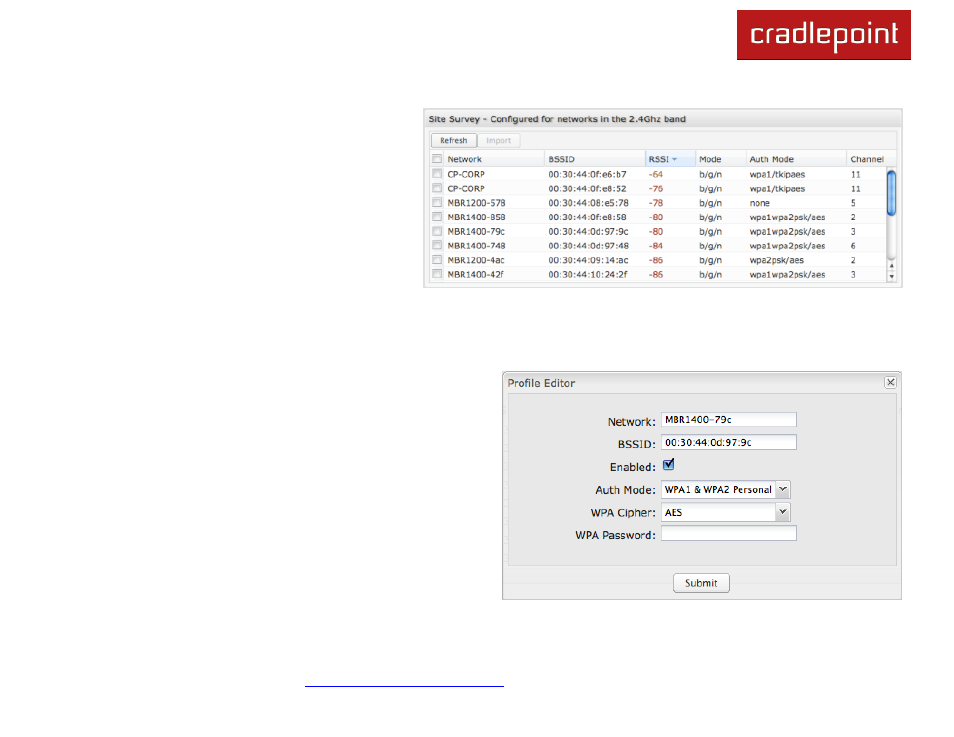
Task: Check the box for MBR1400-42f
Action: tap(437, 274)
